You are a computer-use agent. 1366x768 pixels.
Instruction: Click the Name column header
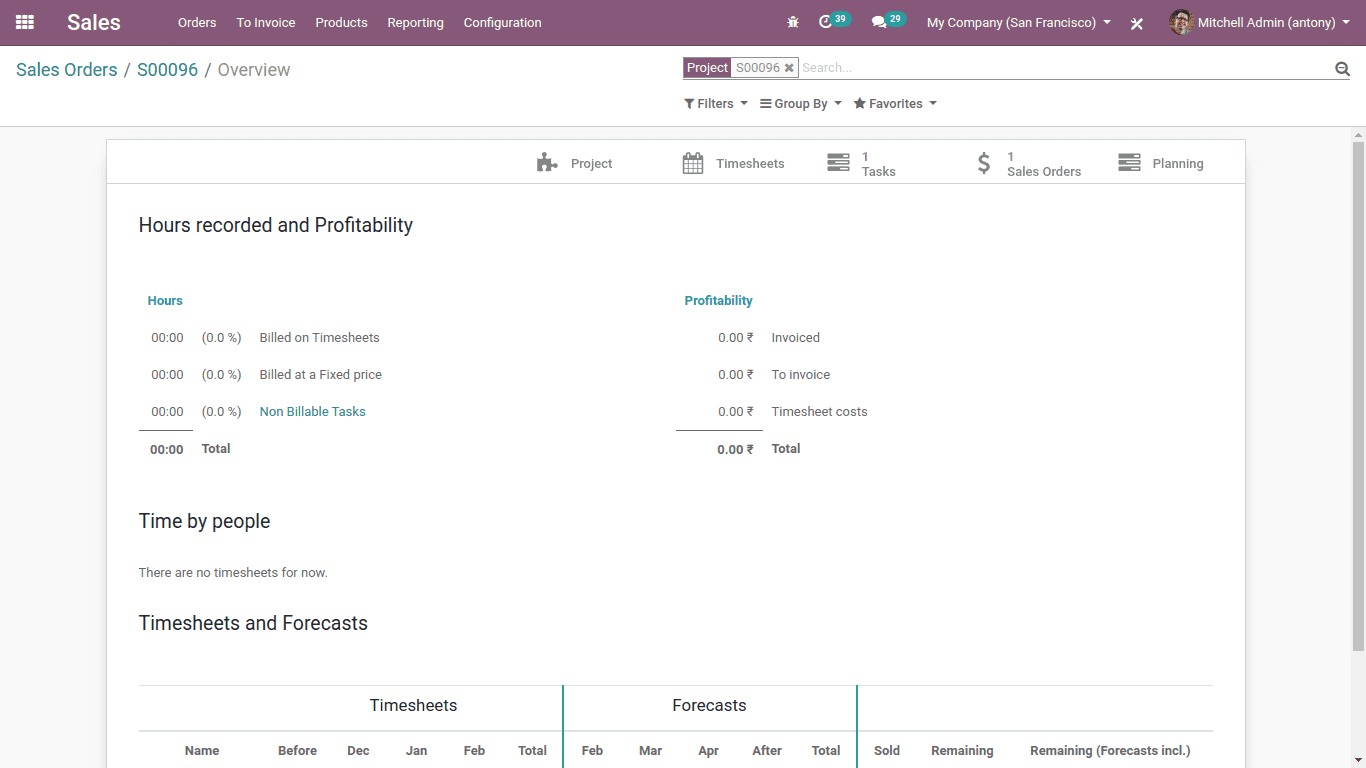202,751
